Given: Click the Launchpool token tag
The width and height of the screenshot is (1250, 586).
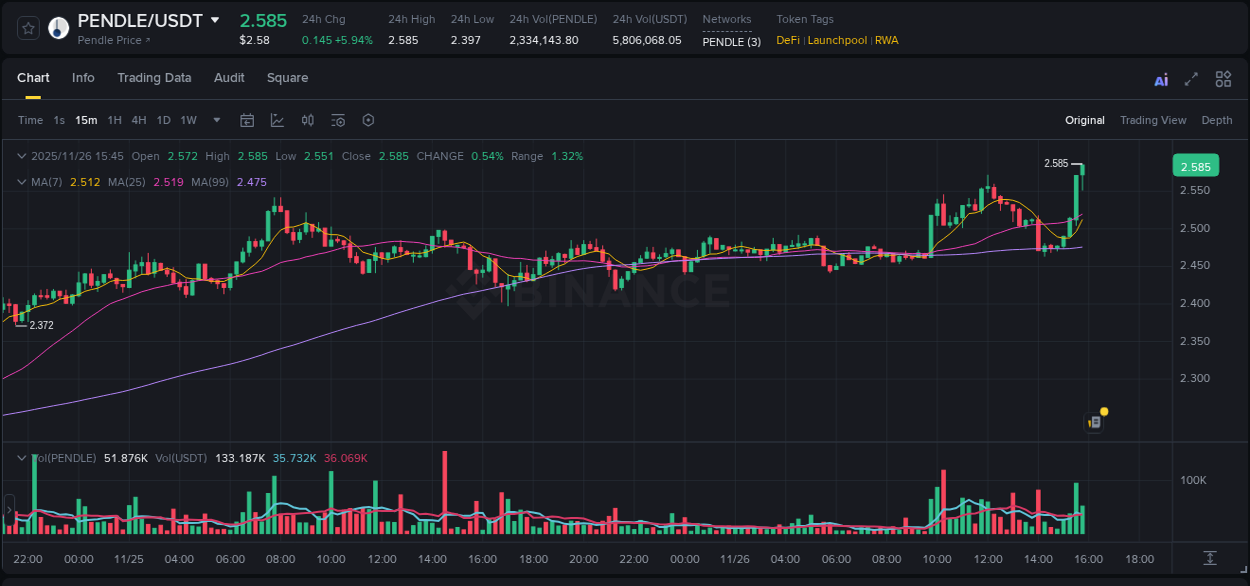Looking at the screenshot, I should (x=840, y=41).
